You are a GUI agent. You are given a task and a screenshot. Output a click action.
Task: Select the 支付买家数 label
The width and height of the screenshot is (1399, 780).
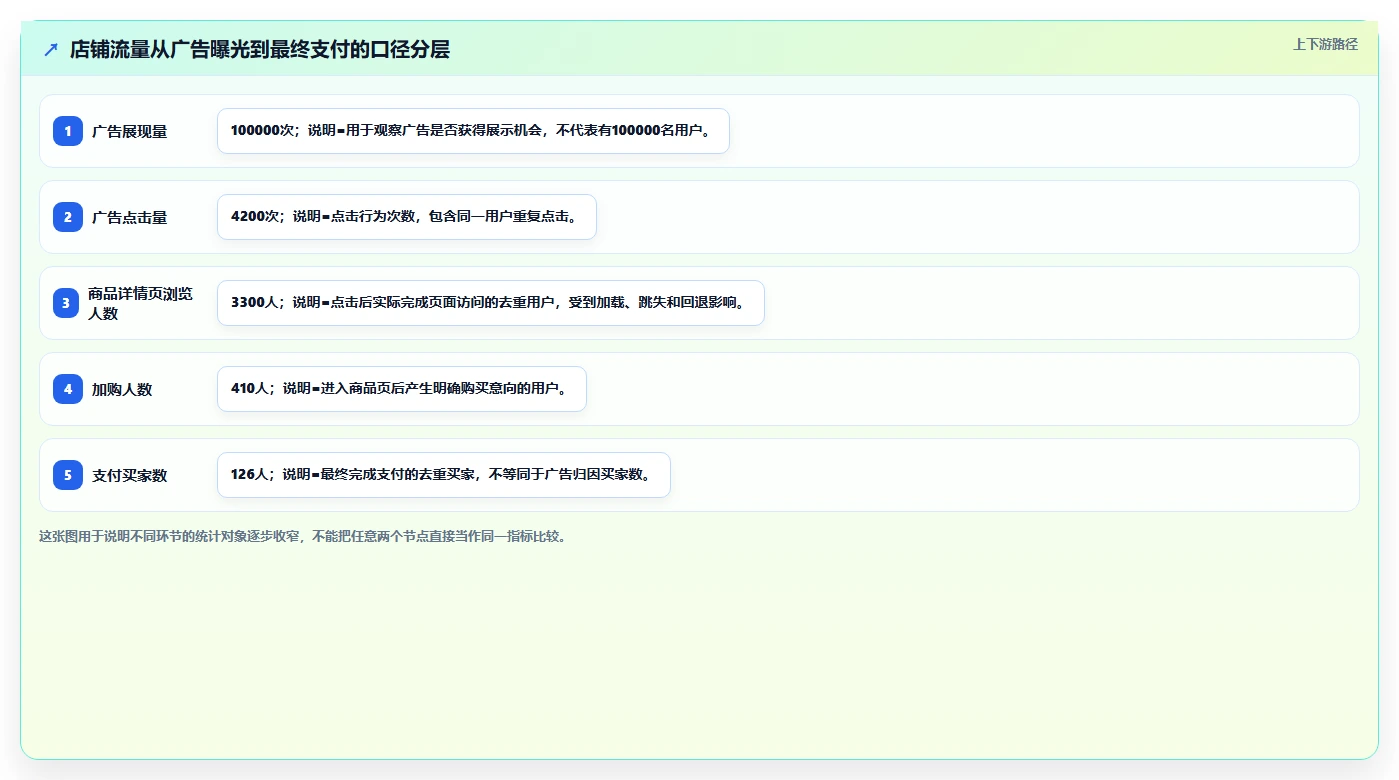130,475
